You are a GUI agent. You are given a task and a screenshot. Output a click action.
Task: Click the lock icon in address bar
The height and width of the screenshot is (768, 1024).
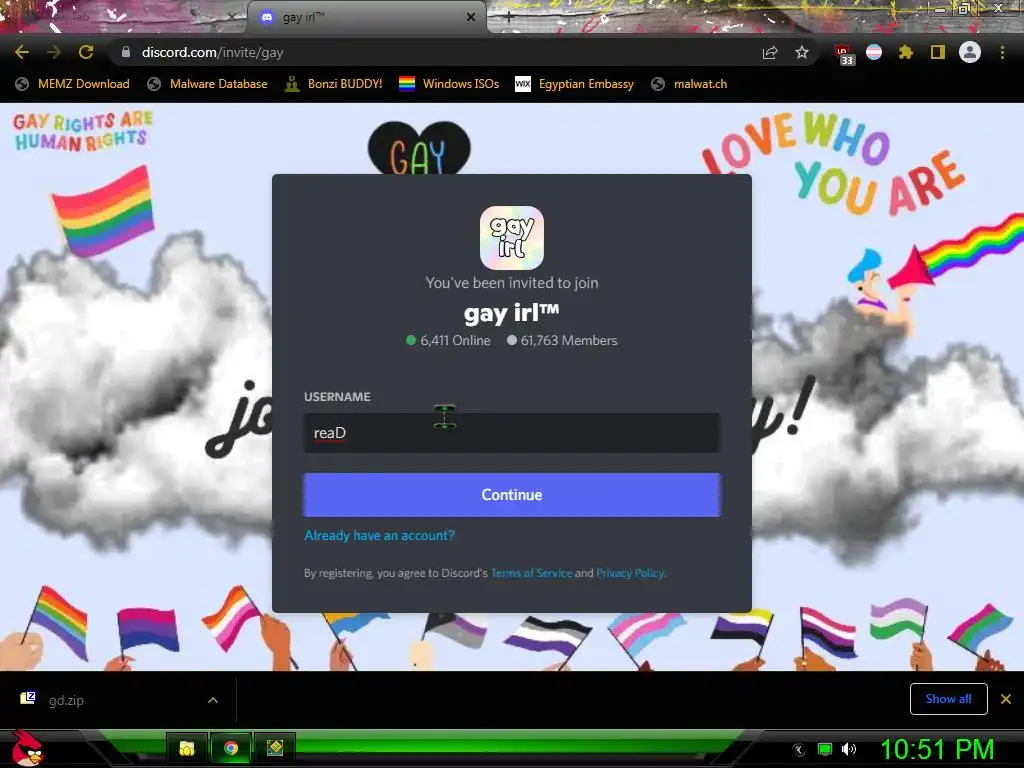click(126, 52)
